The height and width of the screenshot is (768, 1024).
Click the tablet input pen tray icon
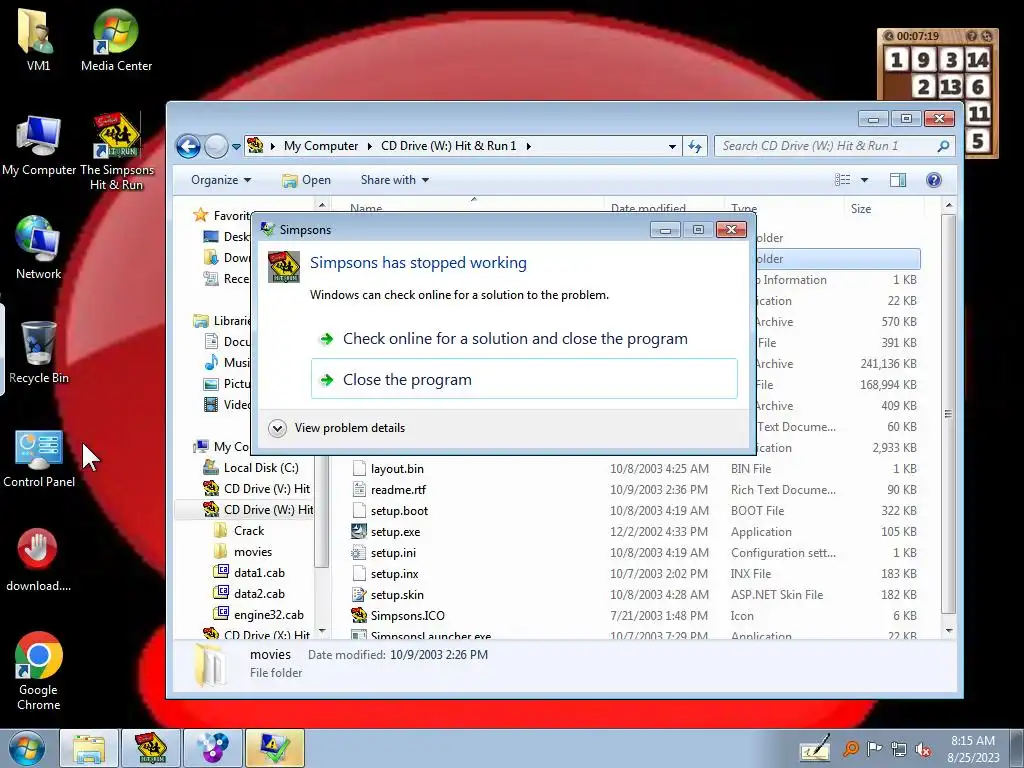(815, 748)
